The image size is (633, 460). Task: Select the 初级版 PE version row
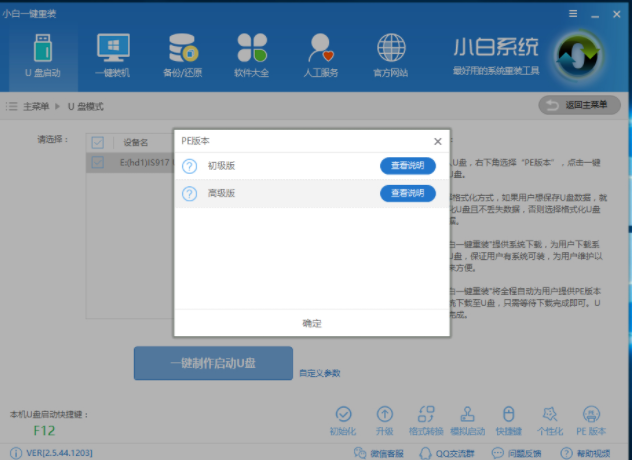(280, 166)
